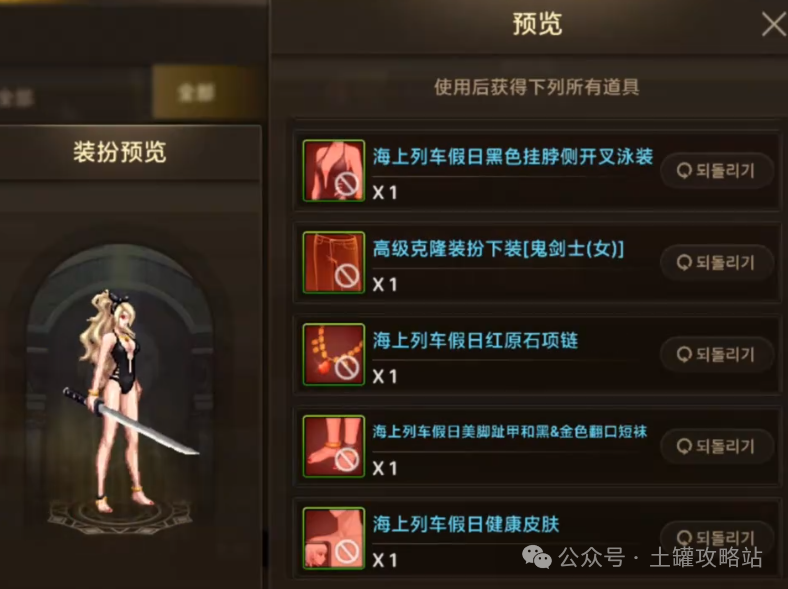The height and width of the screenshot is (589, 788).
Task: Click 되돌리기 next to 高级克隆装扮下装
Action: 717,262
